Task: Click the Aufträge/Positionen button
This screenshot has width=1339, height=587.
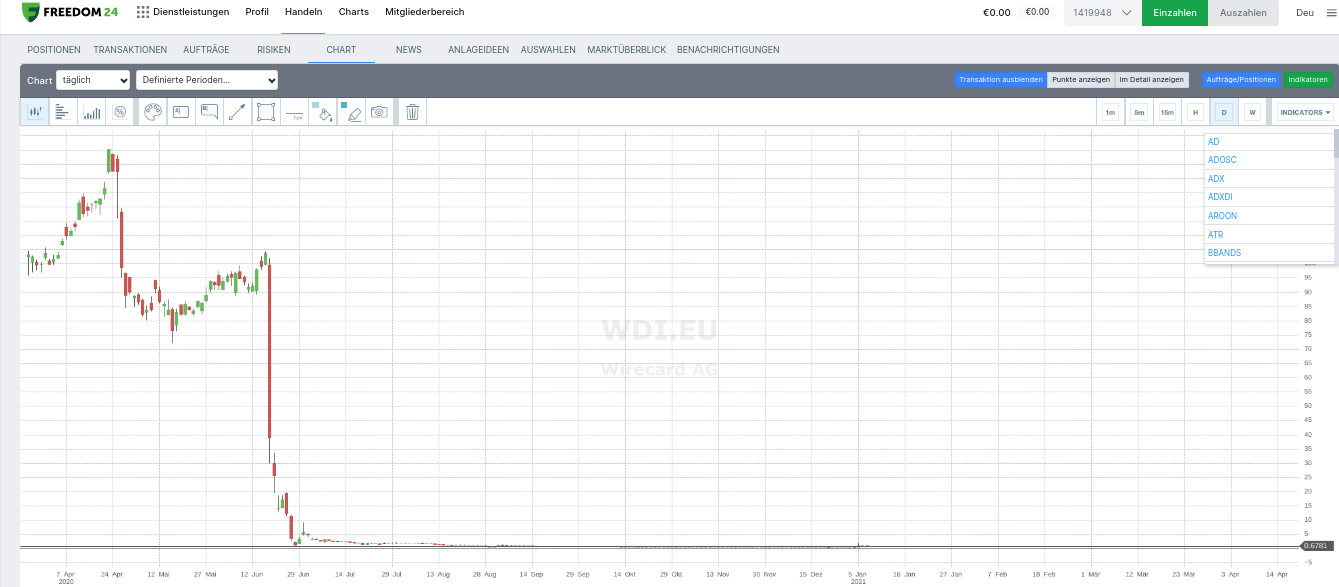Action: pyautogui.click(x=1241, y=80)
